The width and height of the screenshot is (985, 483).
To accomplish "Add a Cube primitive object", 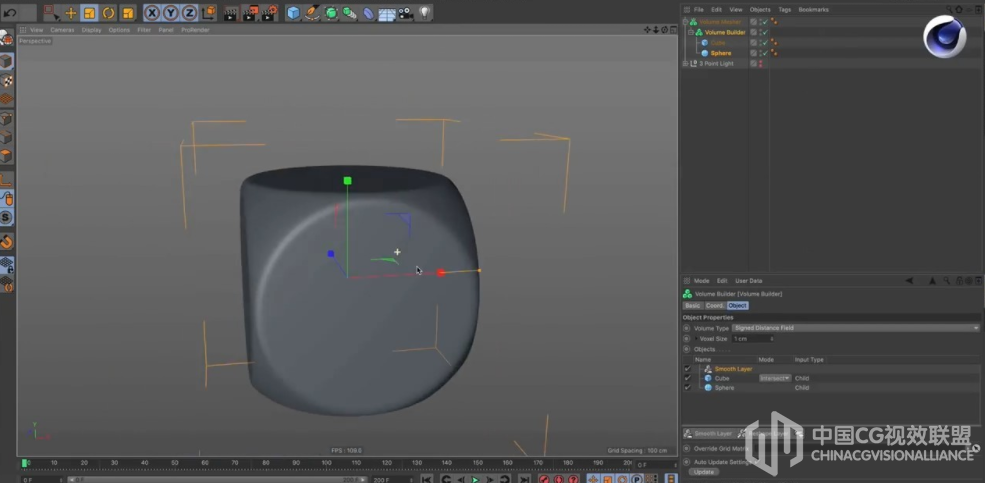I will pos(293,13).
